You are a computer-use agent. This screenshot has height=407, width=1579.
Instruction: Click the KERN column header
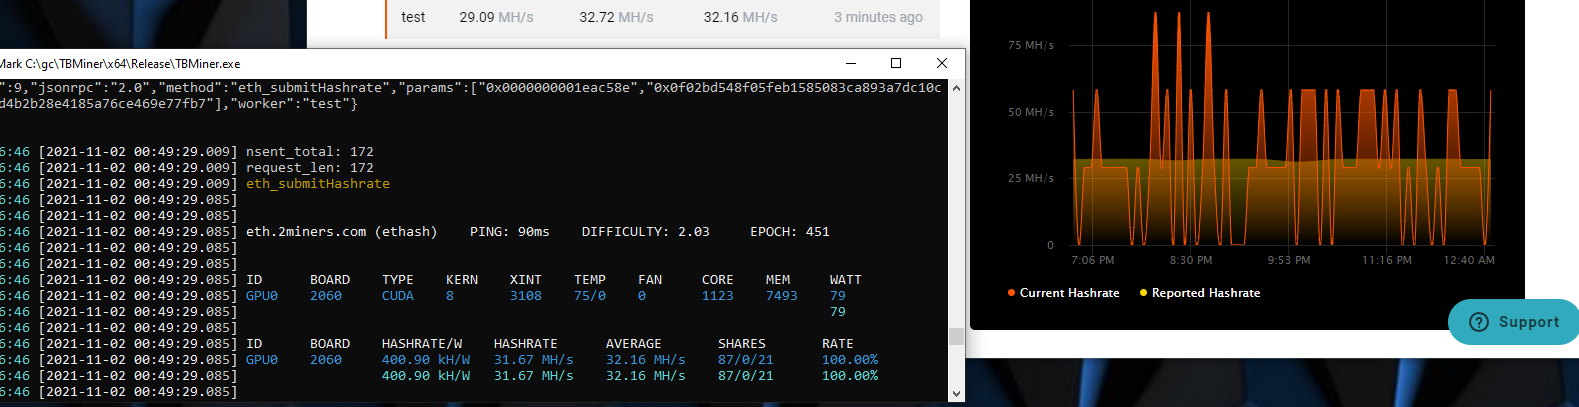point(462,280)
